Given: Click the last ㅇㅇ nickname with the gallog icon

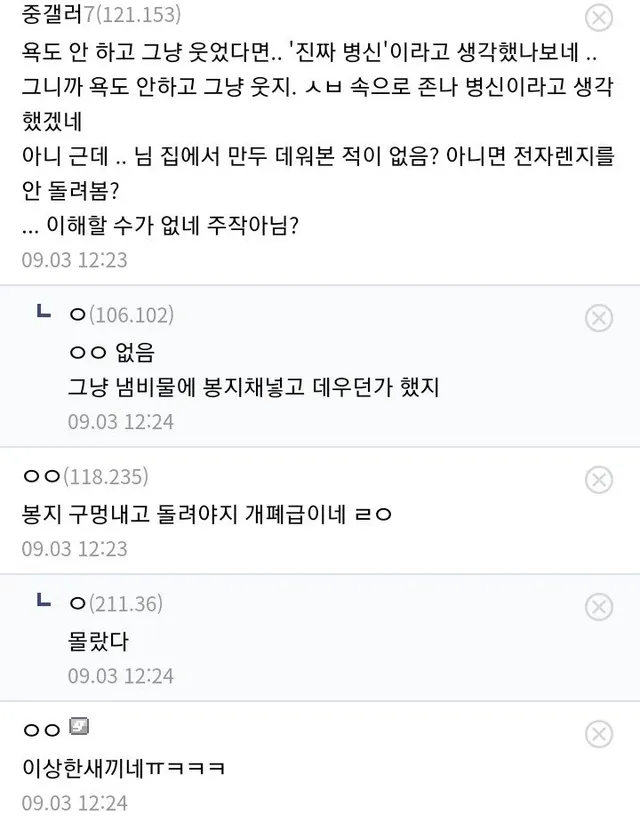Looking at the screenshot, I should click(43, 730).
